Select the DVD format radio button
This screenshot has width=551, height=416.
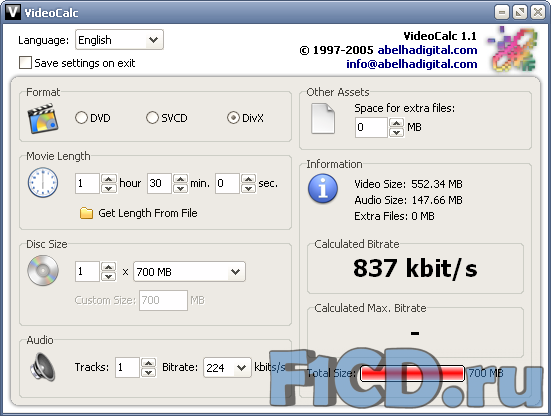81,118
